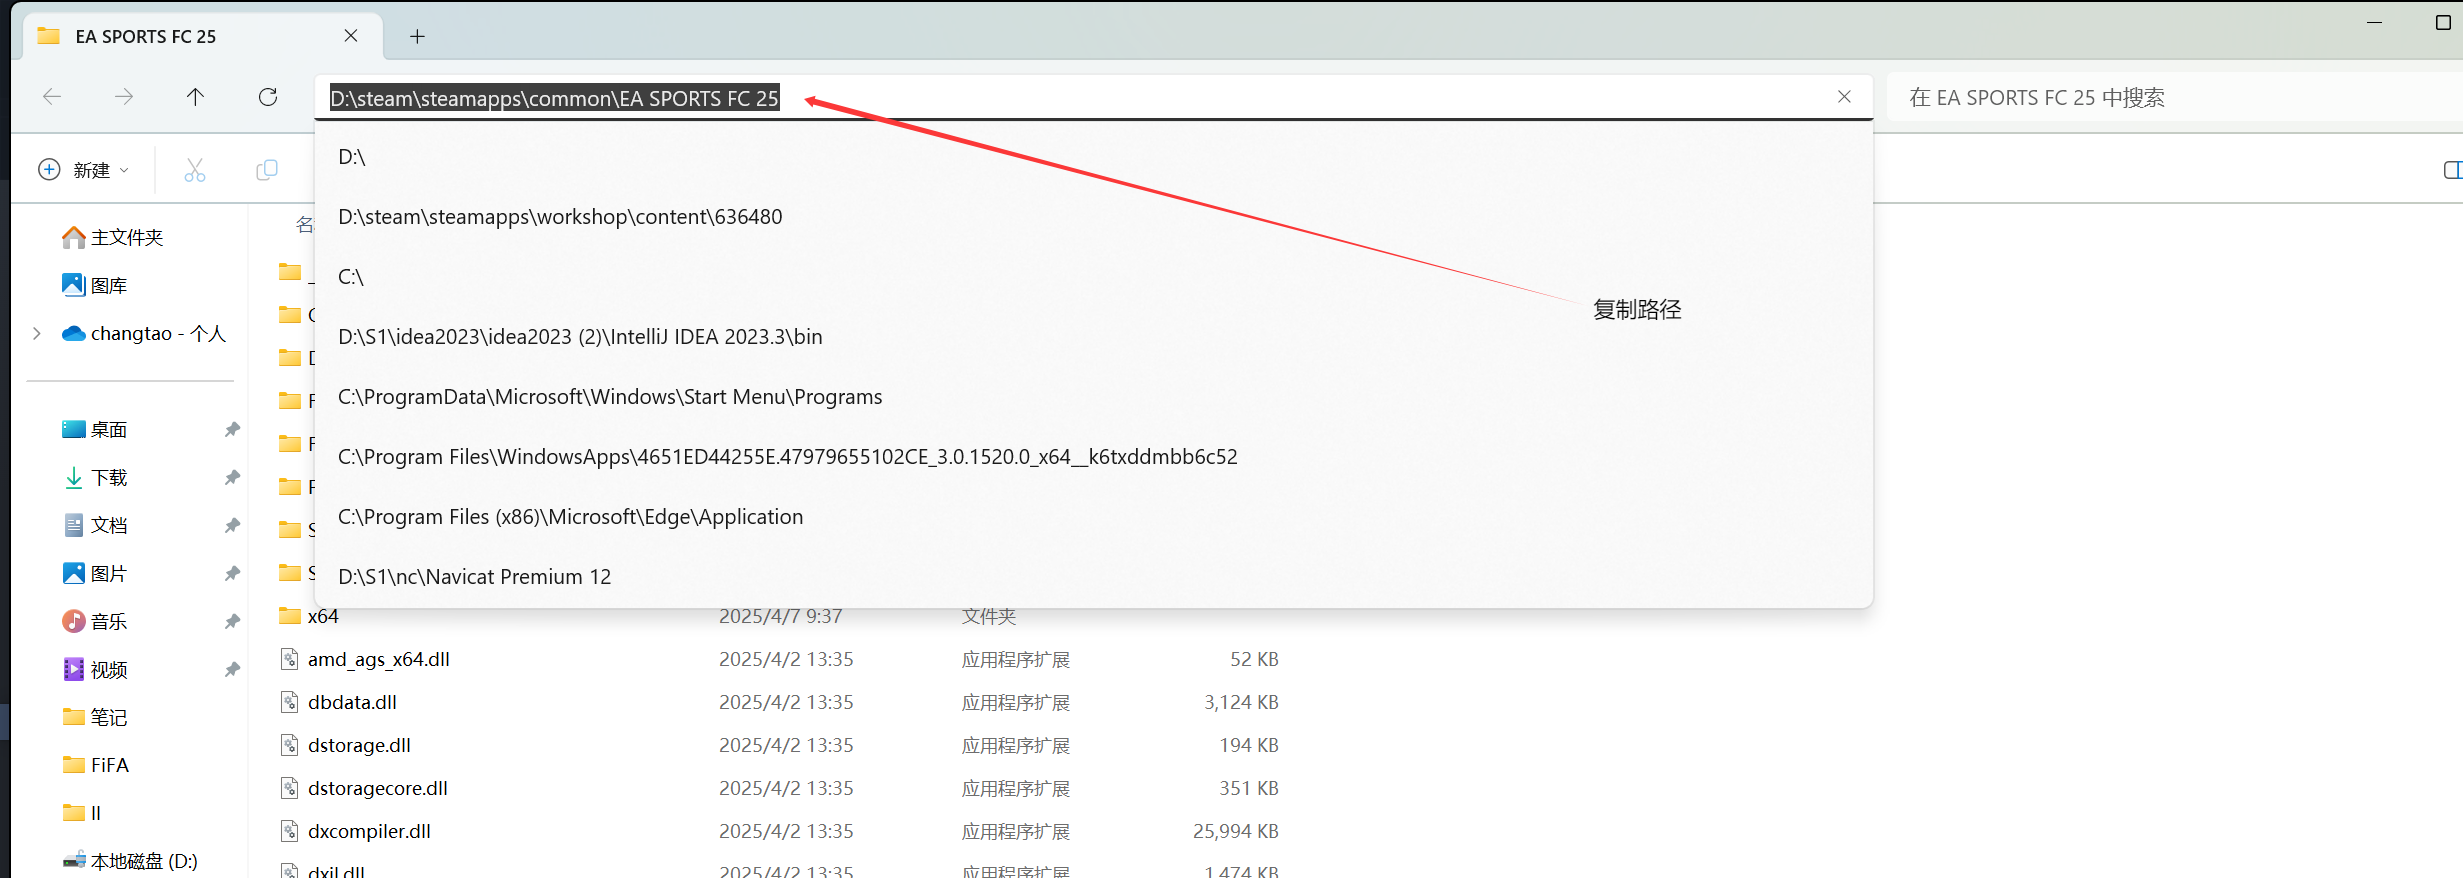2463x878 pixels.
Task: Click the 25,994 KB size cell
Action: coord(1235,831)
